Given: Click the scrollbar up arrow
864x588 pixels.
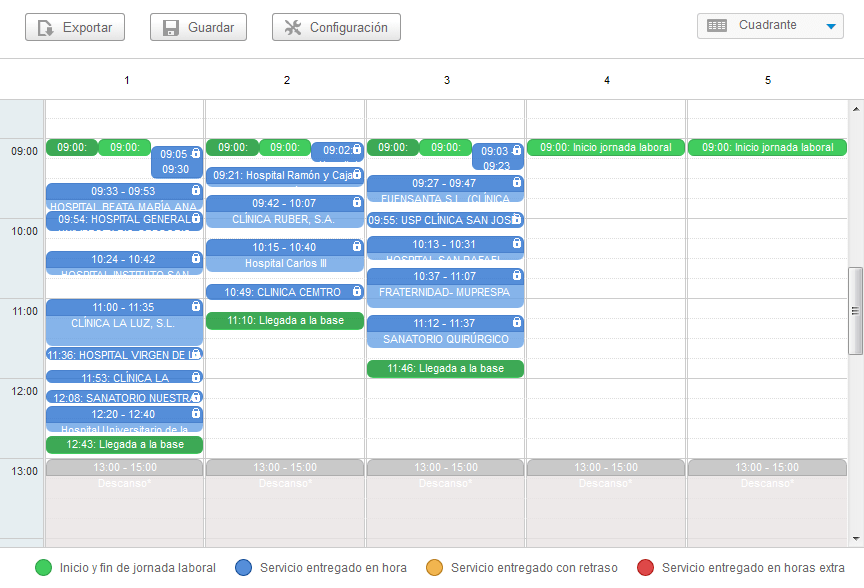Looking at the screenshot, I should click(856, 109).
